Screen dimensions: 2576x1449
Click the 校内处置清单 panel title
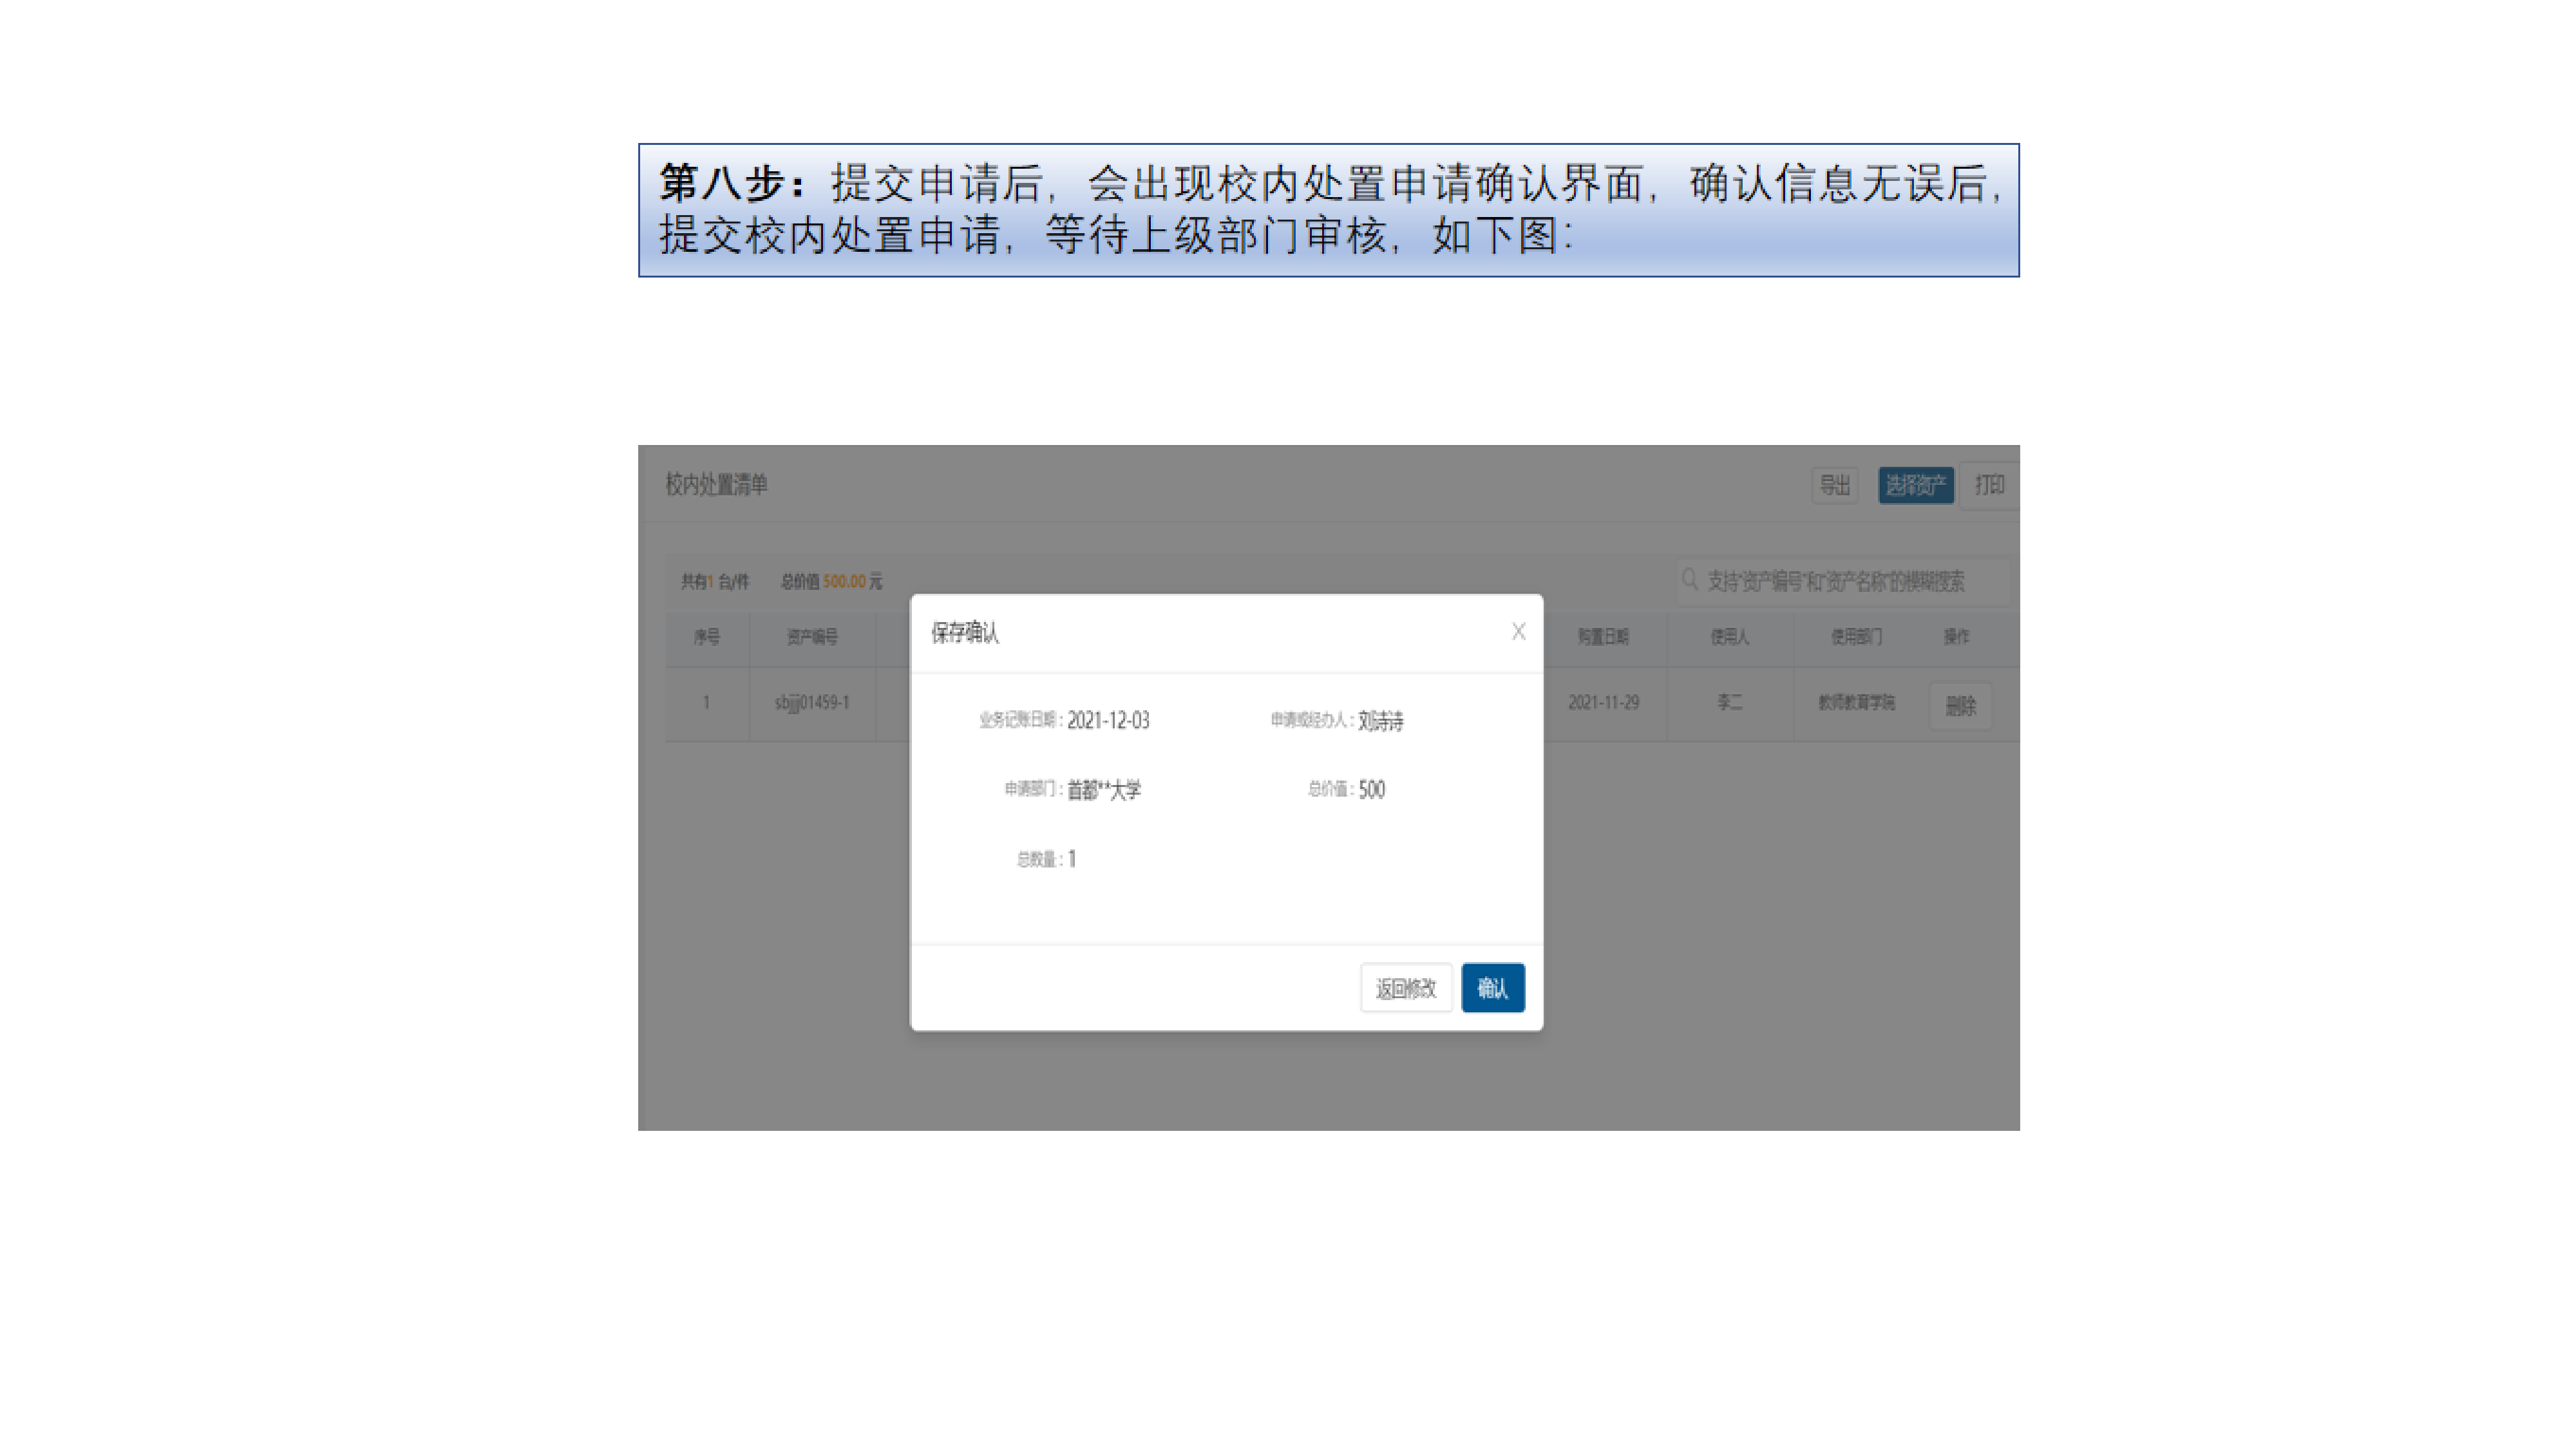(x=716, y=485)
